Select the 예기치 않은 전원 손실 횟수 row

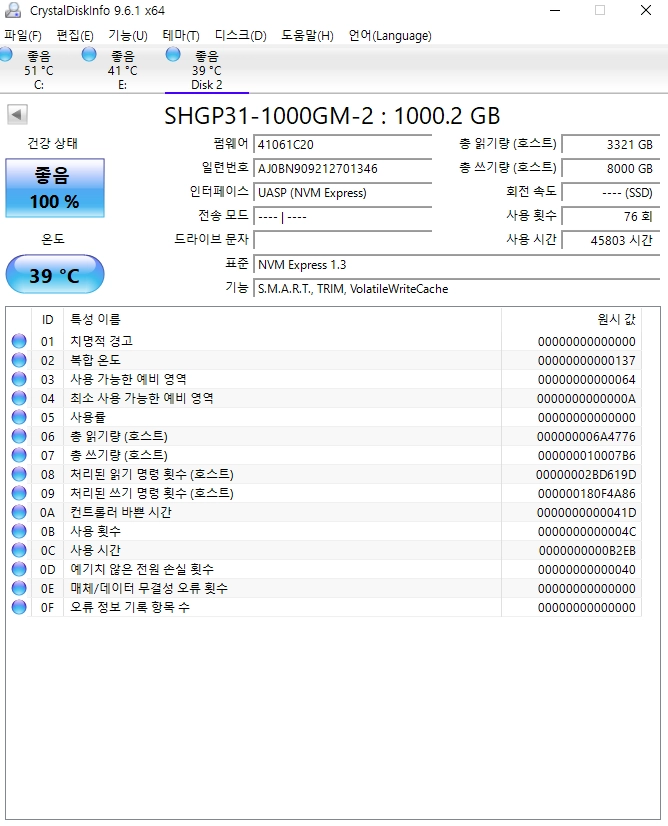tap(324, 569)
